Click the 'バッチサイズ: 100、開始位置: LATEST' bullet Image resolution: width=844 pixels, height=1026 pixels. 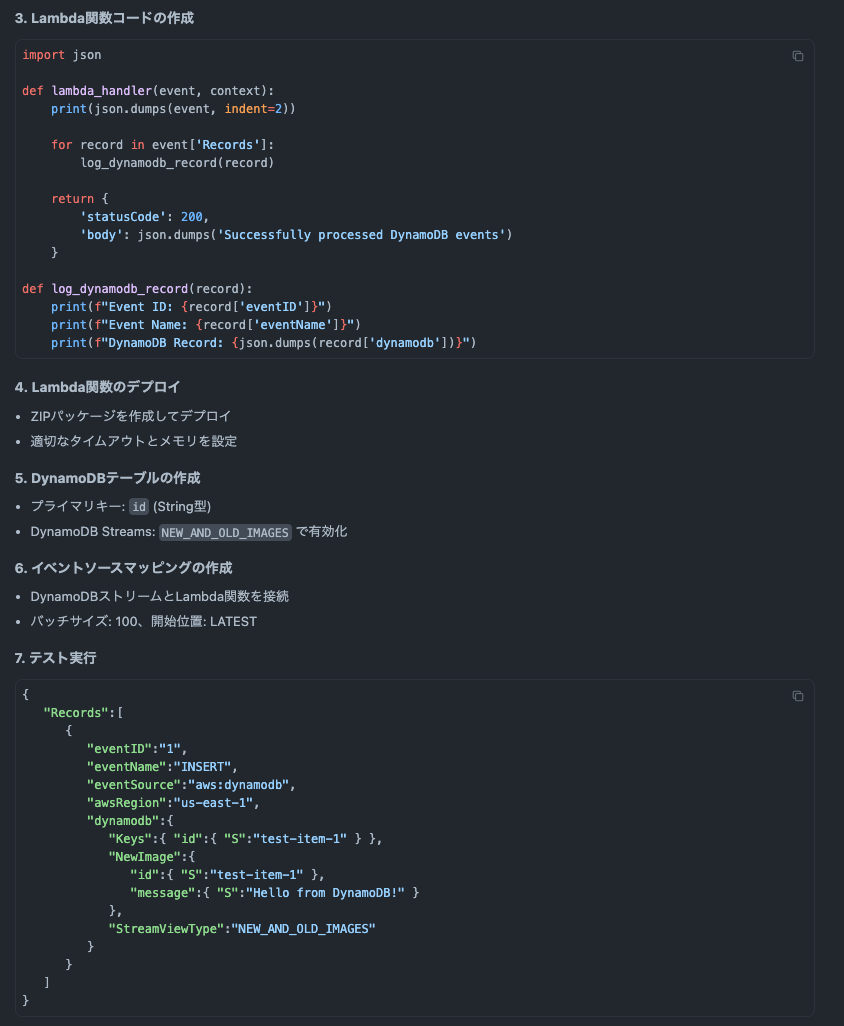tap(143, 621)
